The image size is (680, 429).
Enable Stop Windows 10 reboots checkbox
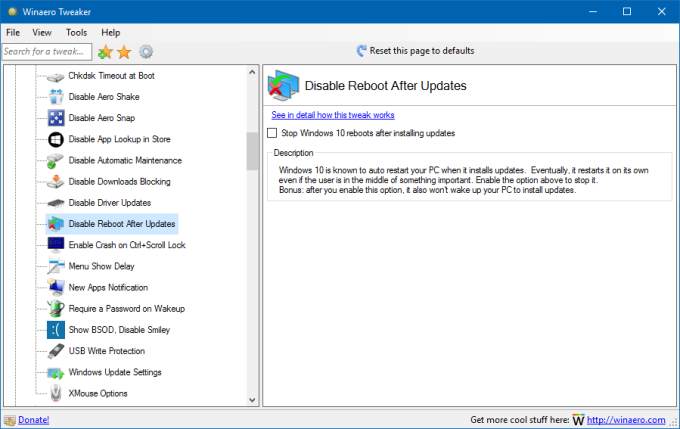pyautogui.click(x=272, y=133)
